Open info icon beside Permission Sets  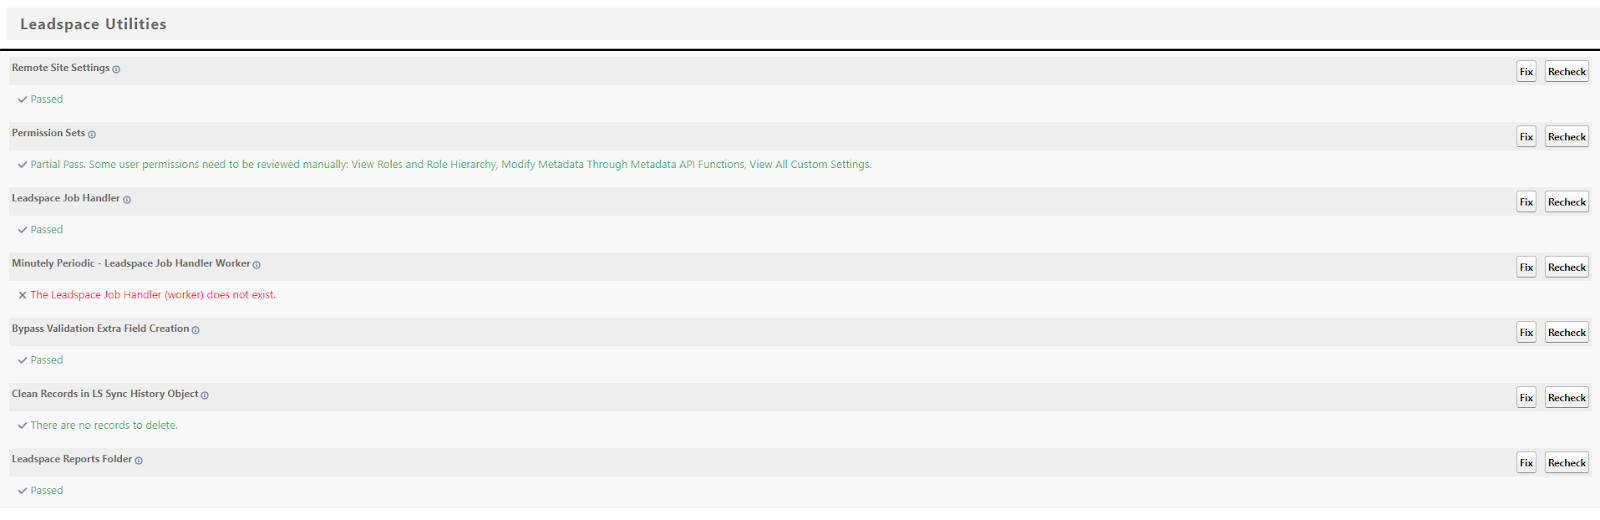(92, 134)
